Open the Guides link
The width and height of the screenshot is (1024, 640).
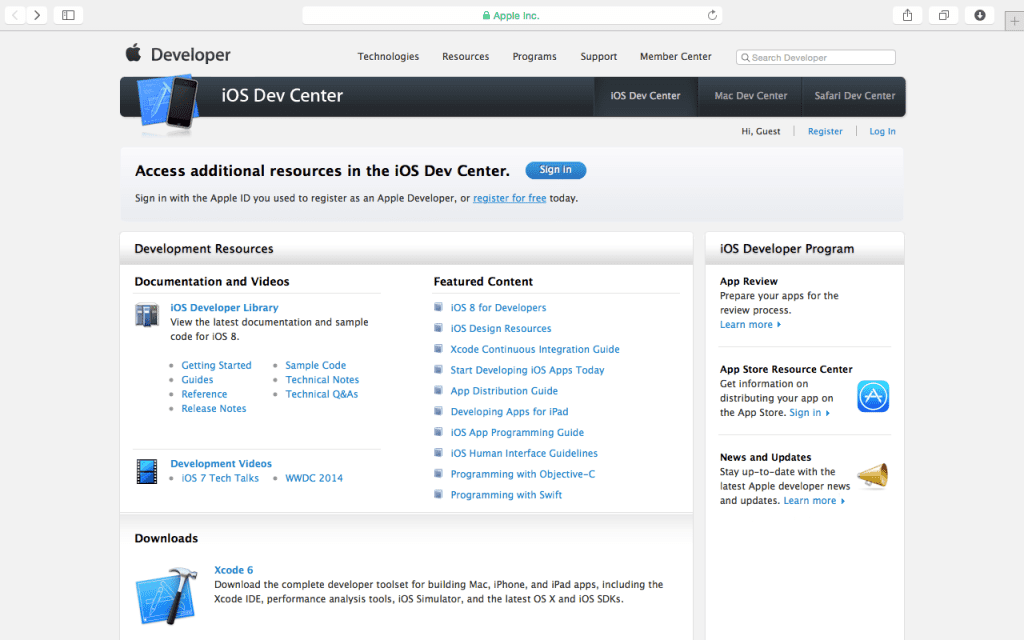pos(197,379)
